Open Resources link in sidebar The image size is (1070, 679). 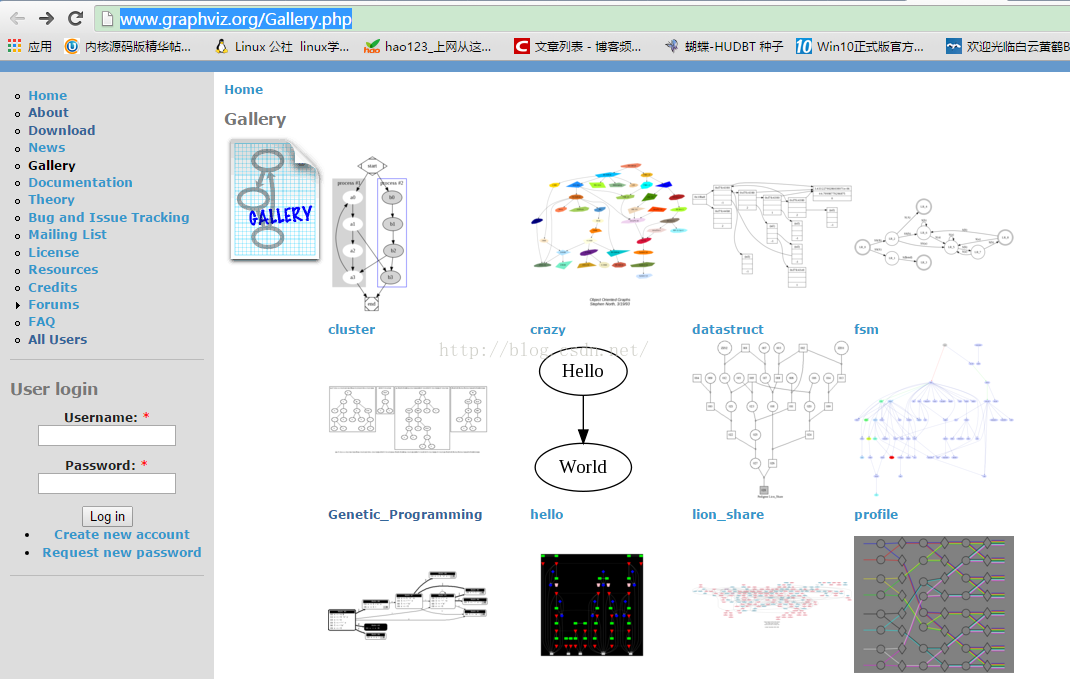pyautogui.click(x=63, y=270)
